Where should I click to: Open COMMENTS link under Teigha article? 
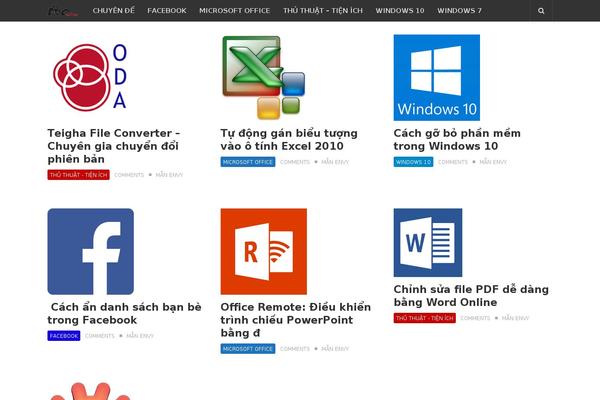pos(129,175)
